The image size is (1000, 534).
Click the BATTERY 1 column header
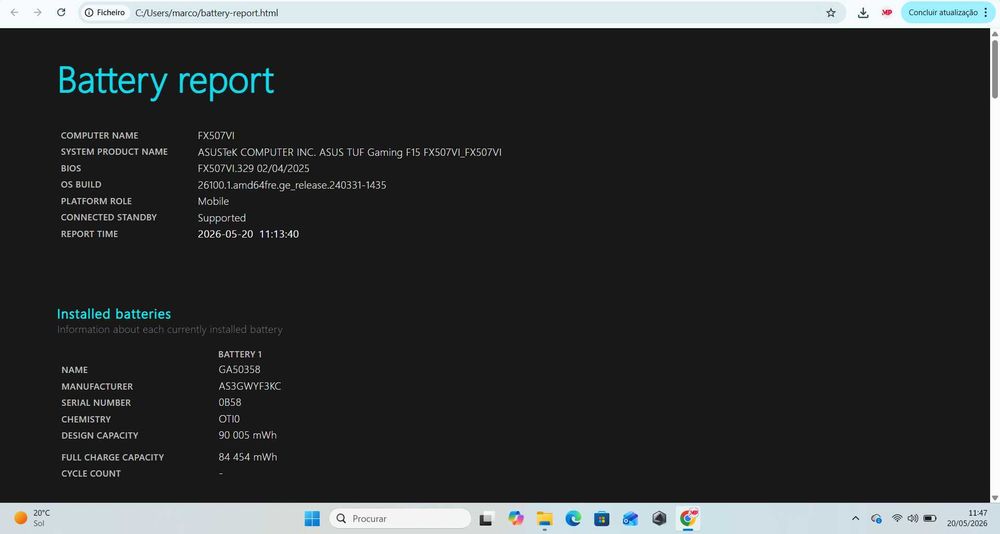(240, 354)
